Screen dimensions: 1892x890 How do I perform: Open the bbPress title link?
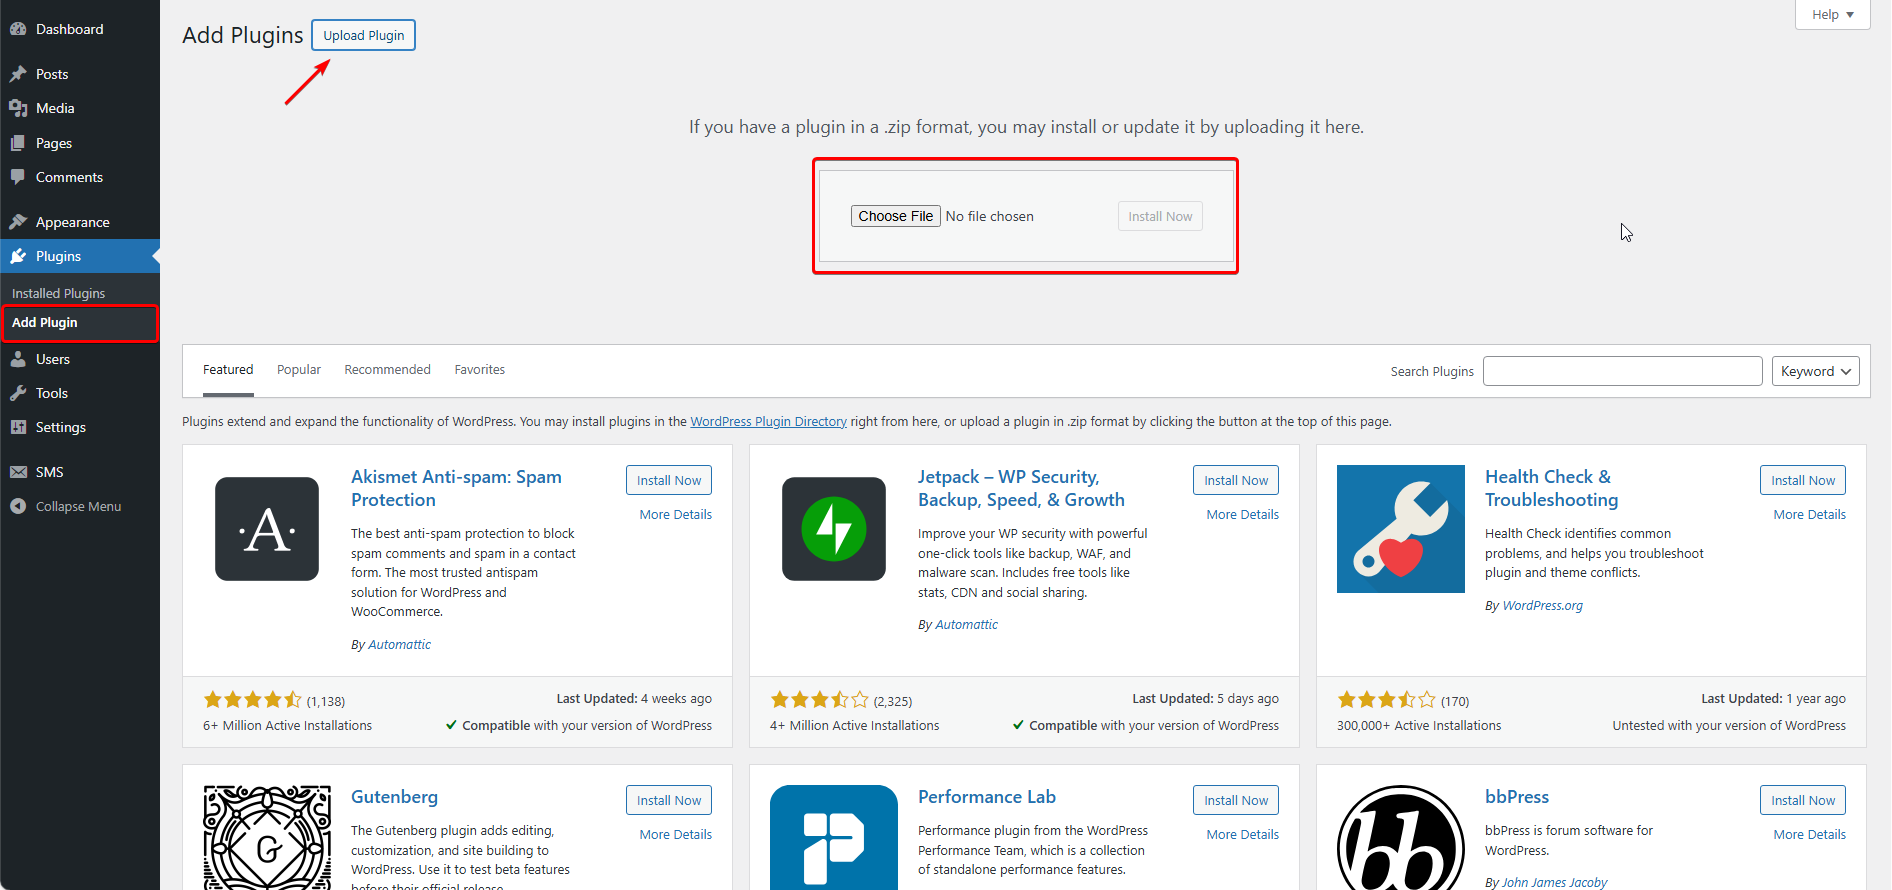[x=1517, y=797]
